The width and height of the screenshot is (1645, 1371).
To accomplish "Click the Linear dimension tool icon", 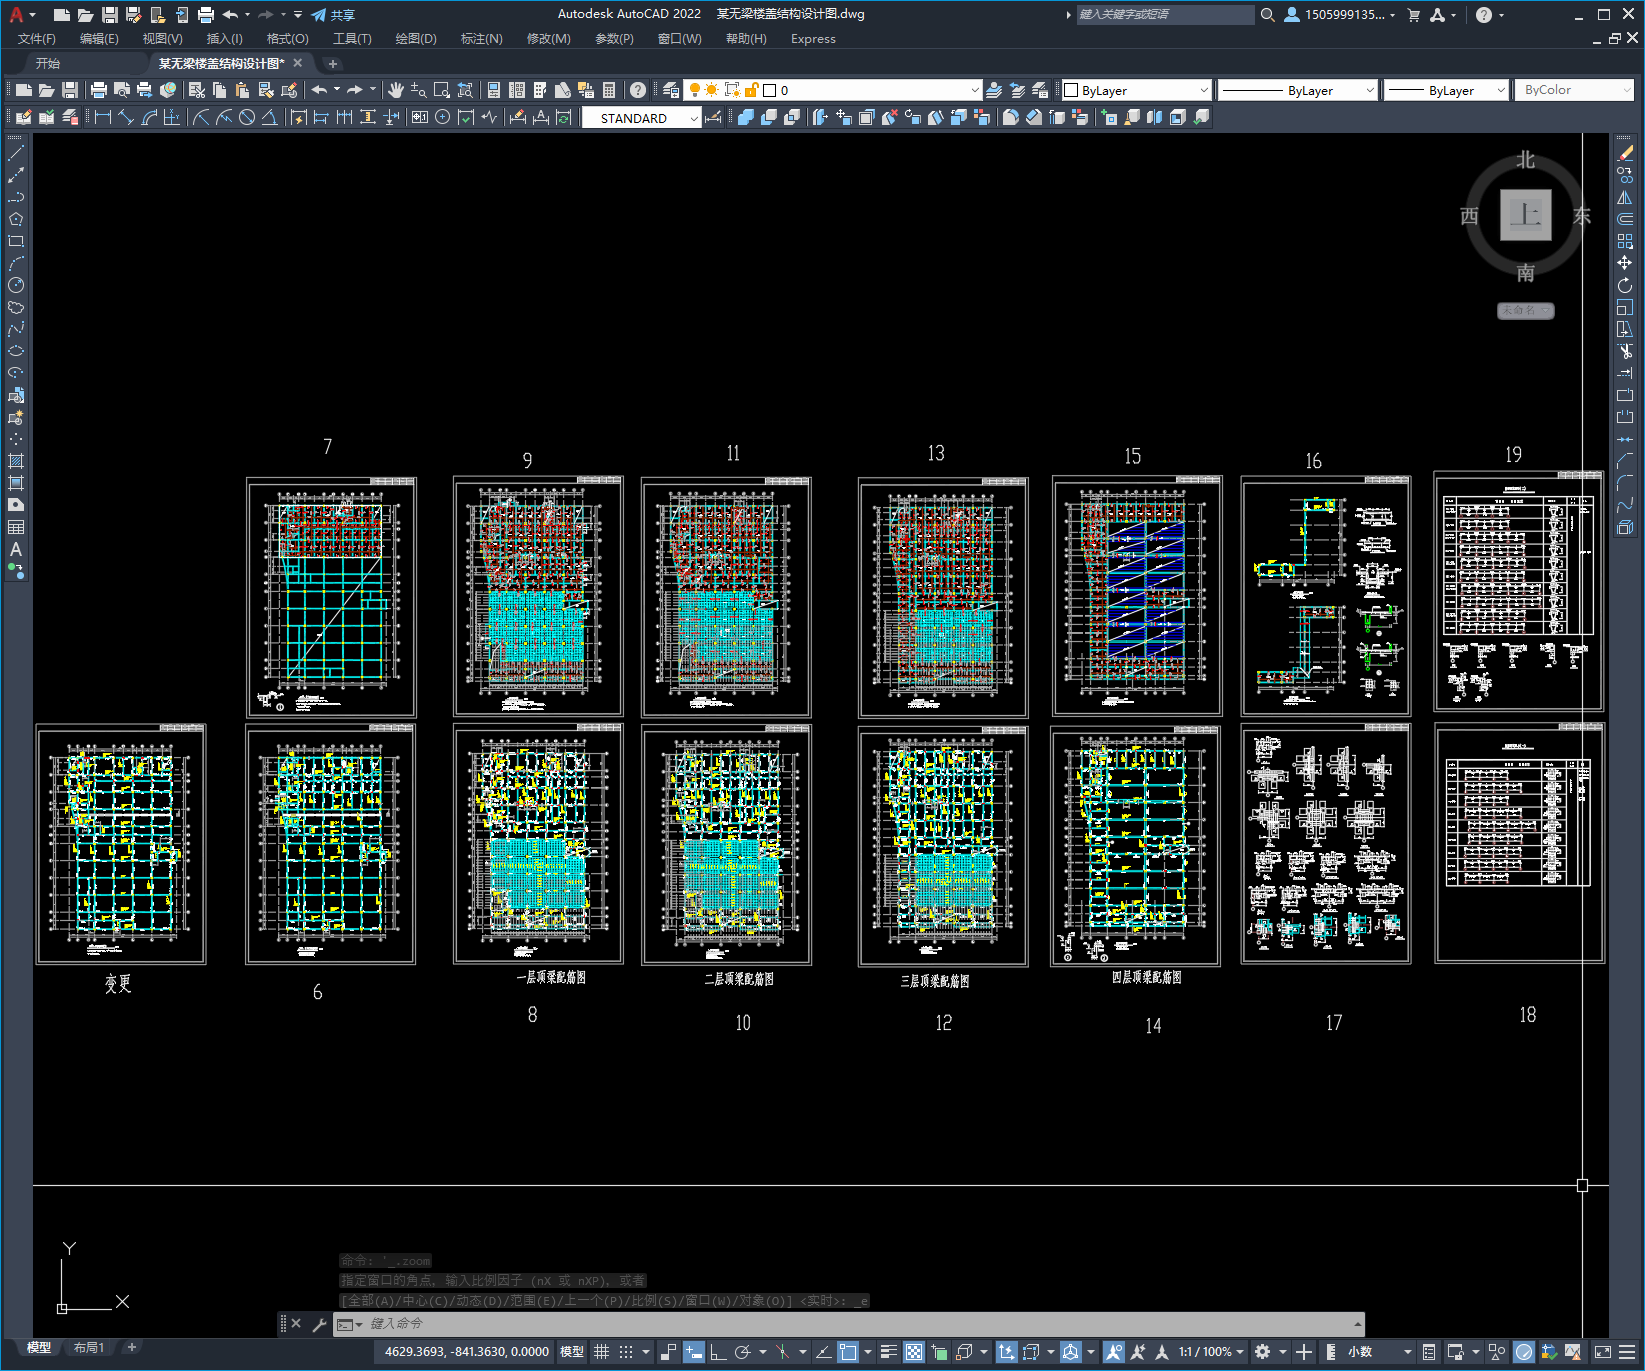I will [x=103, y=117].
